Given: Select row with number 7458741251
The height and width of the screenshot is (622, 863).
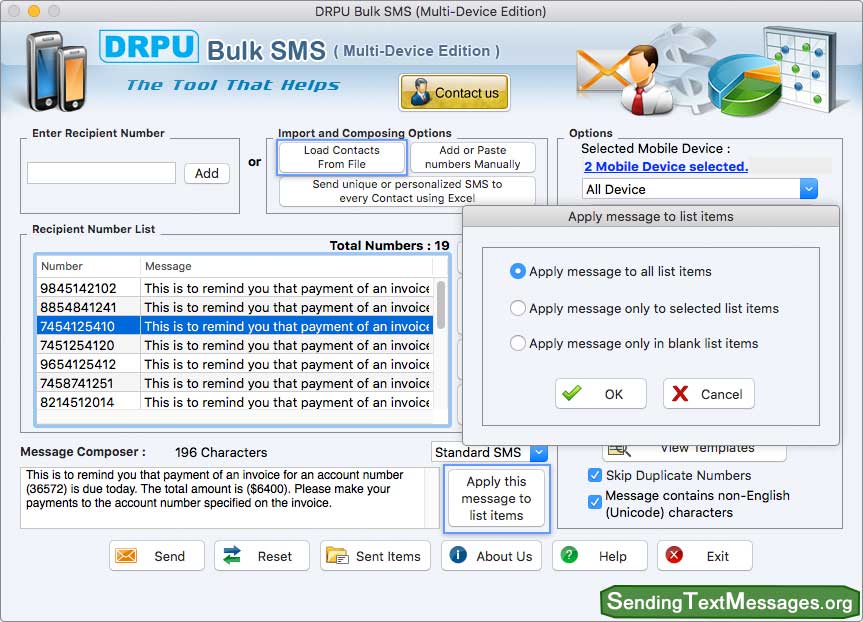Looking at the screenshot, I should 235,383.
